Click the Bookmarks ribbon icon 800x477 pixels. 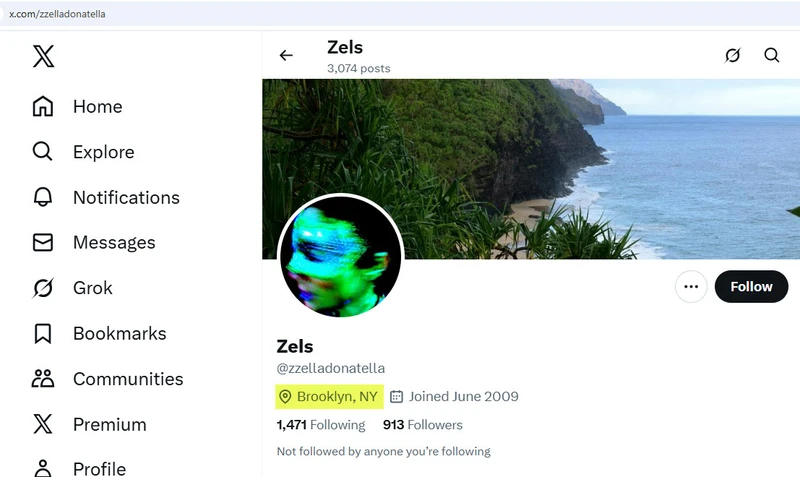(x=43, y=333)
